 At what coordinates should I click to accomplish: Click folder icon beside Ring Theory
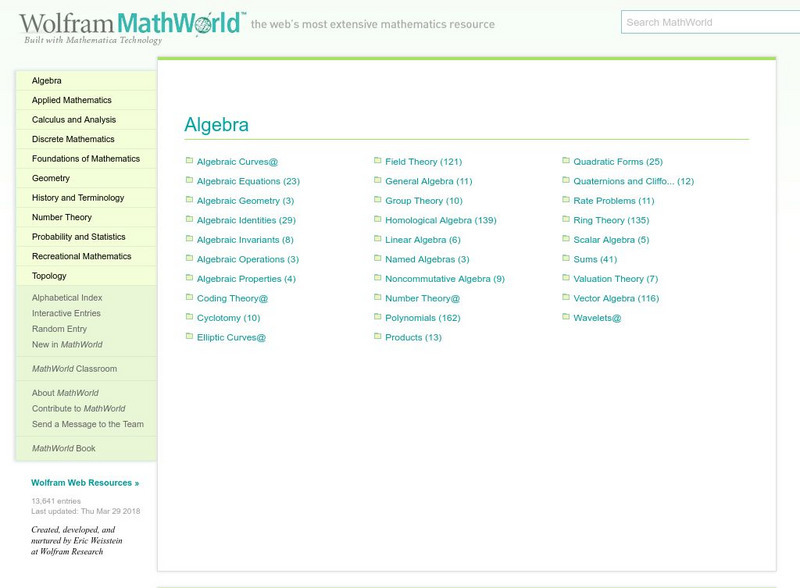(566, 219)
